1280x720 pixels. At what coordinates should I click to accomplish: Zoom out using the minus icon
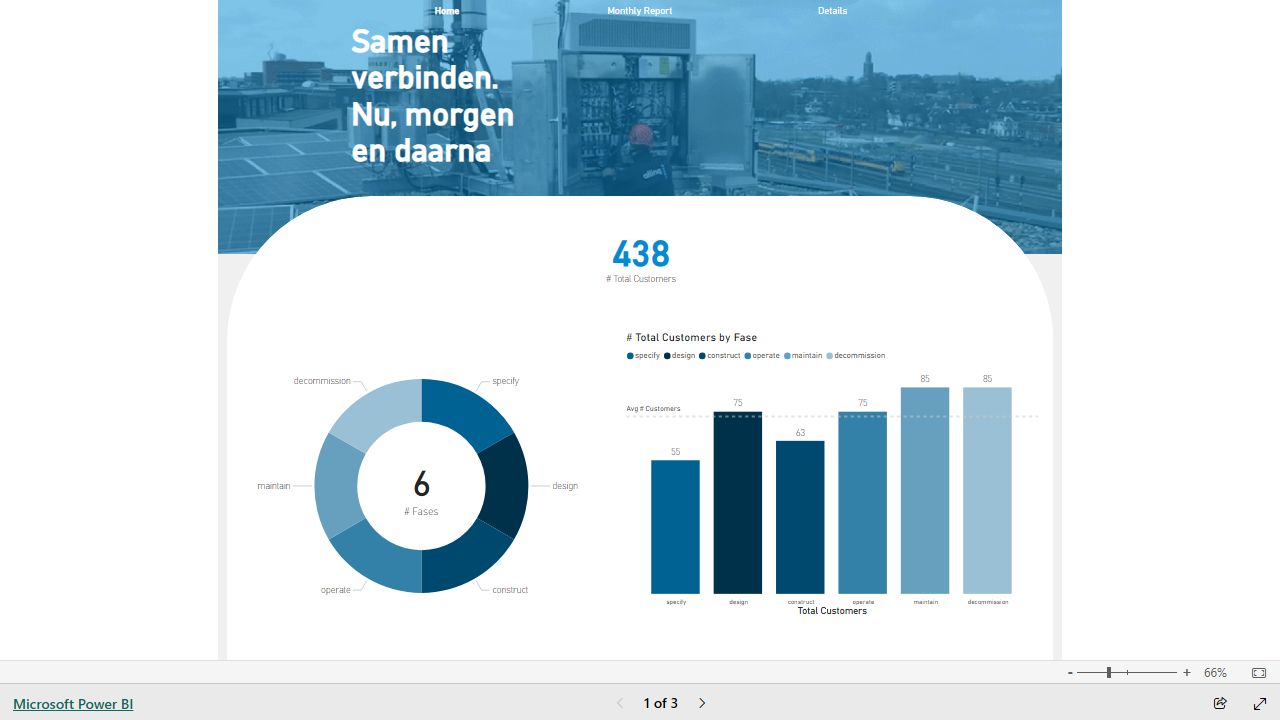click(1070, 673)
